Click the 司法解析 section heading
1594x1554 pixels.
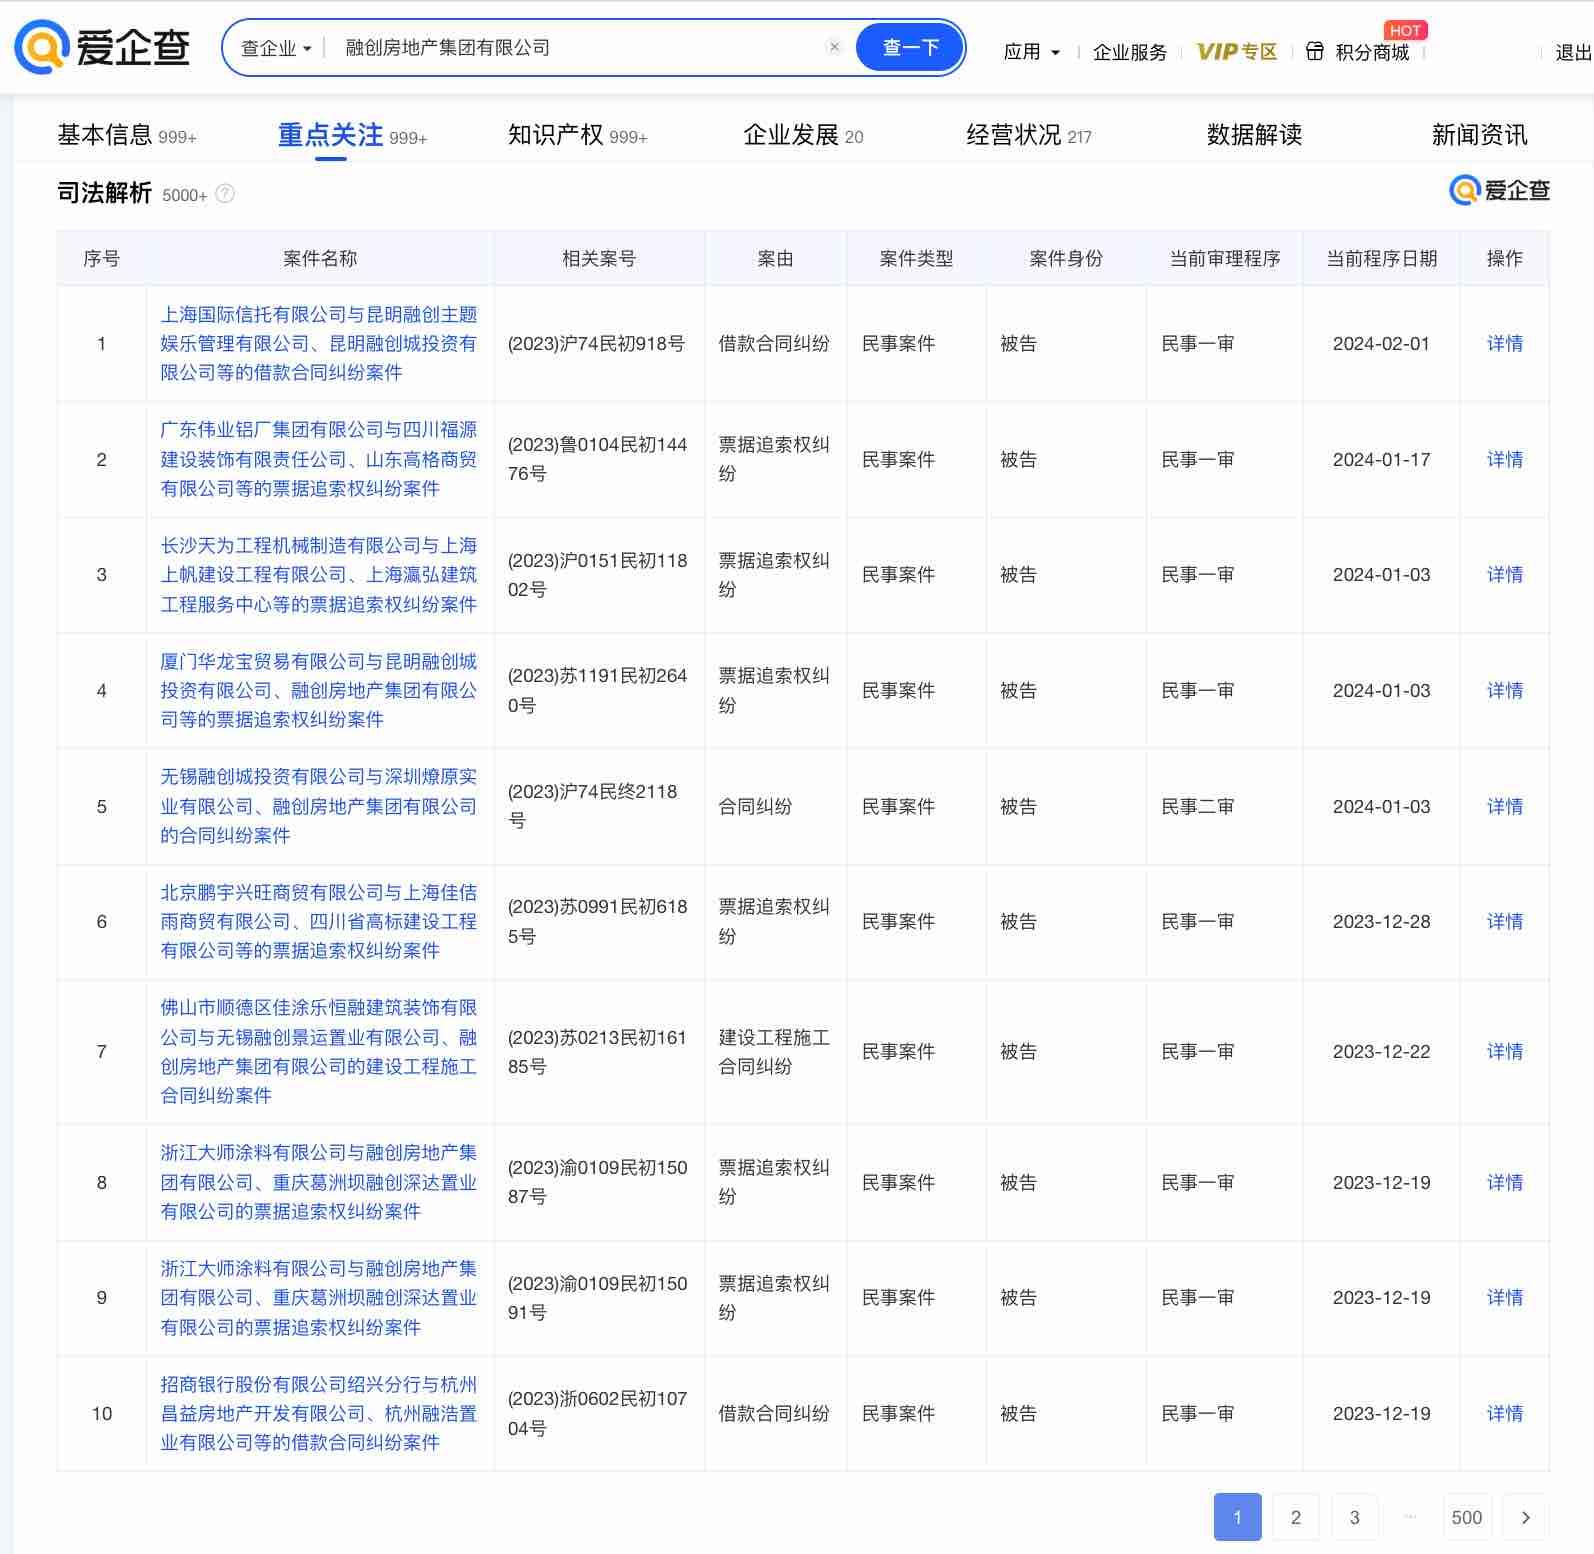pyautogui.click(x=104, y=193)
